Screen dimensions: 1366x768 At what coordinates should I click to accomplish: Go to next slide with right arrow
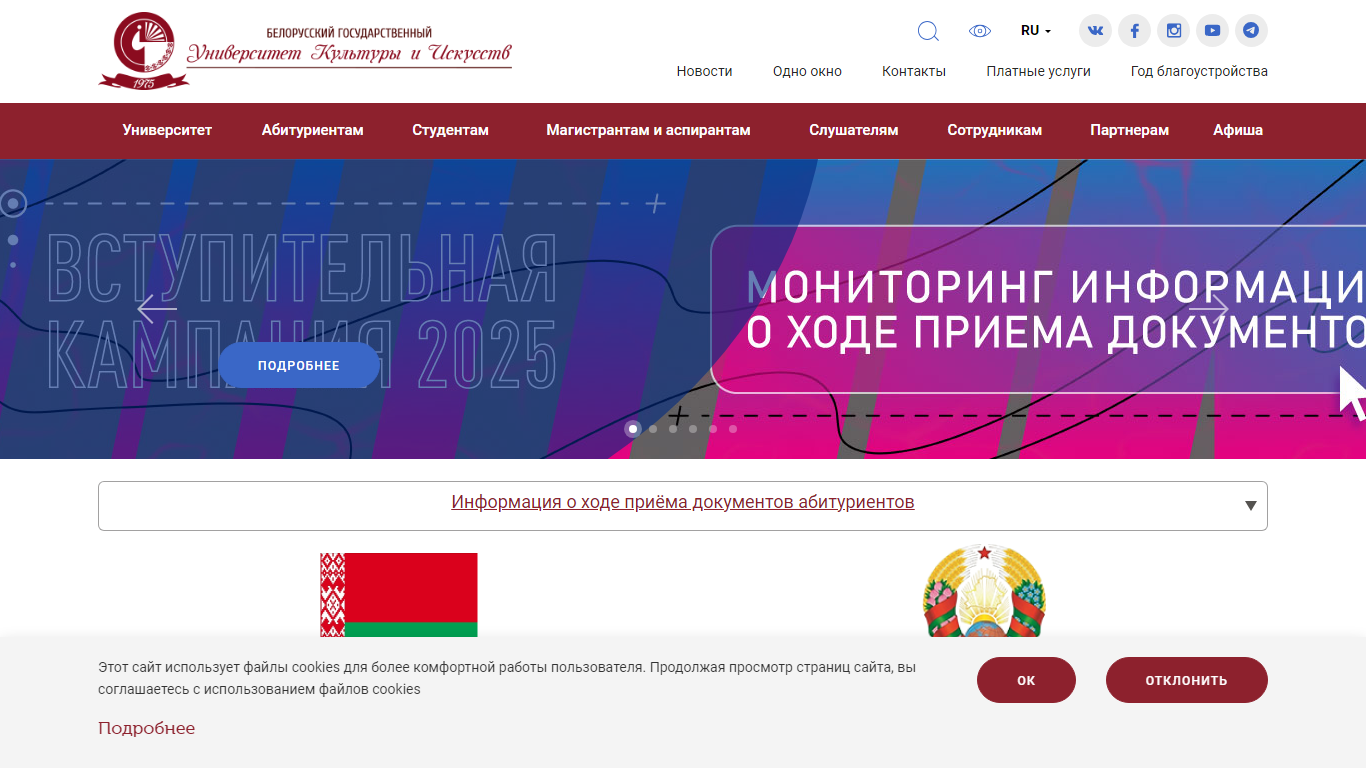[1208, 308]
